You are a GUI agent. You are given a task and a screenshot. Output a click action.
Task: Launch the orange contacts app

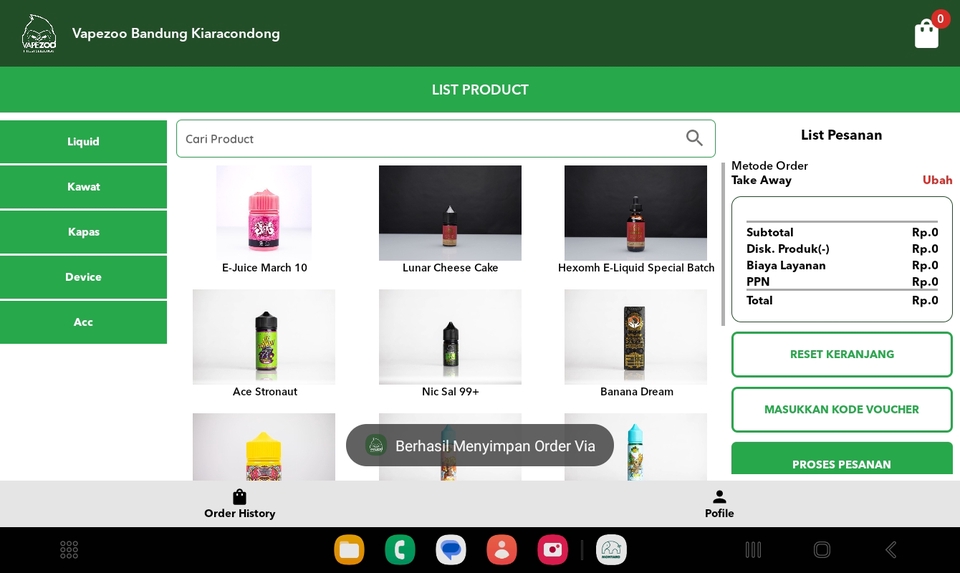pyautogui.click(x=501, y=549)
